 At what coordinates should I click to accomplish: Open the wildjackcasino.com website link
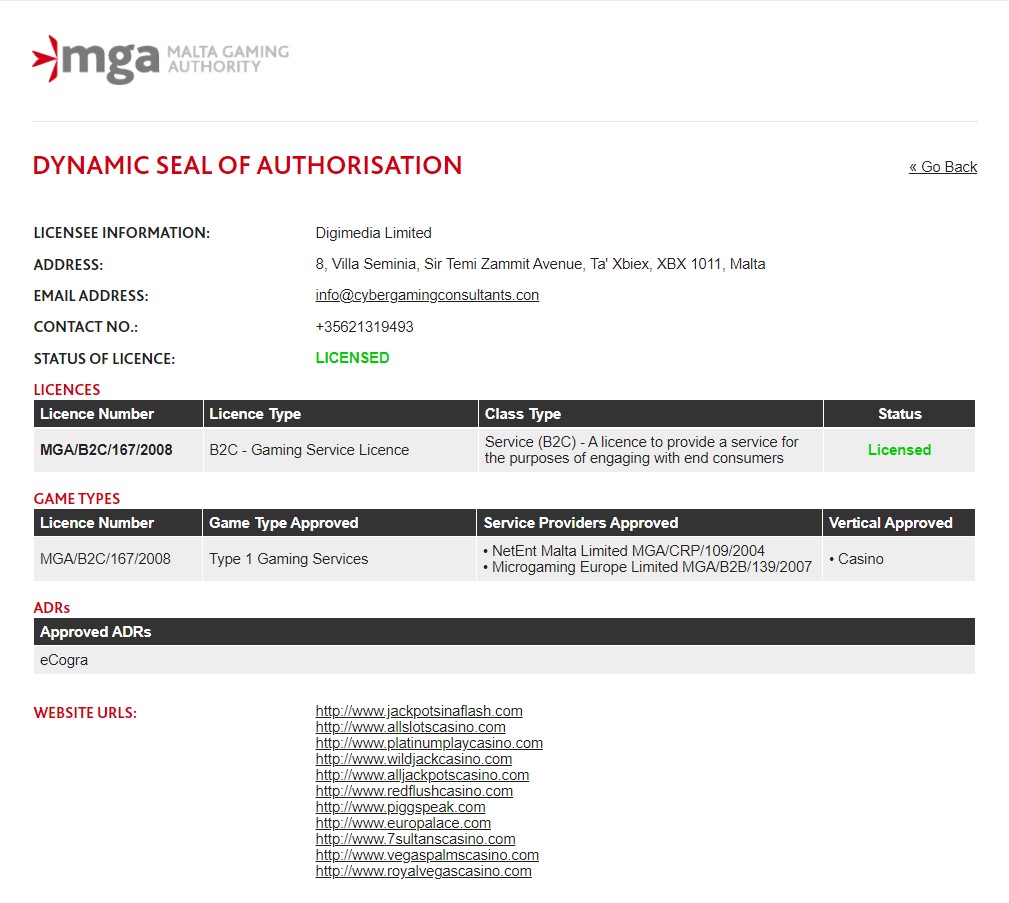point(414,759)
